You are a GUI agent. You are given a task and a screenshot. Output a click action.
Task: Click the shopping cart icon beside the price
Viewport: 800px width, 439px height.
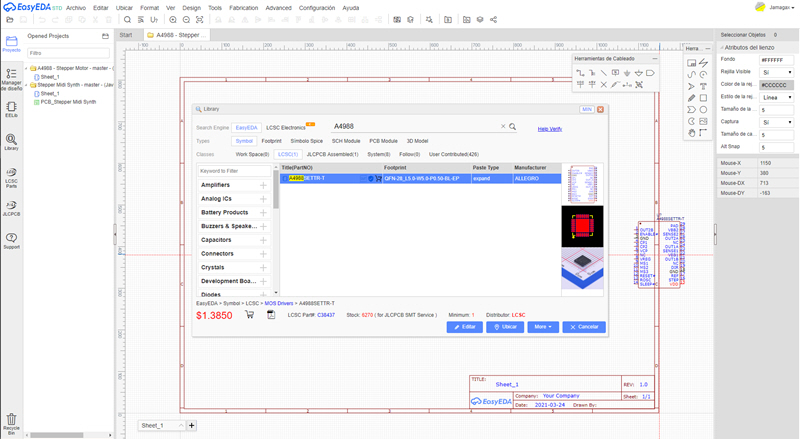pos(249,315)
